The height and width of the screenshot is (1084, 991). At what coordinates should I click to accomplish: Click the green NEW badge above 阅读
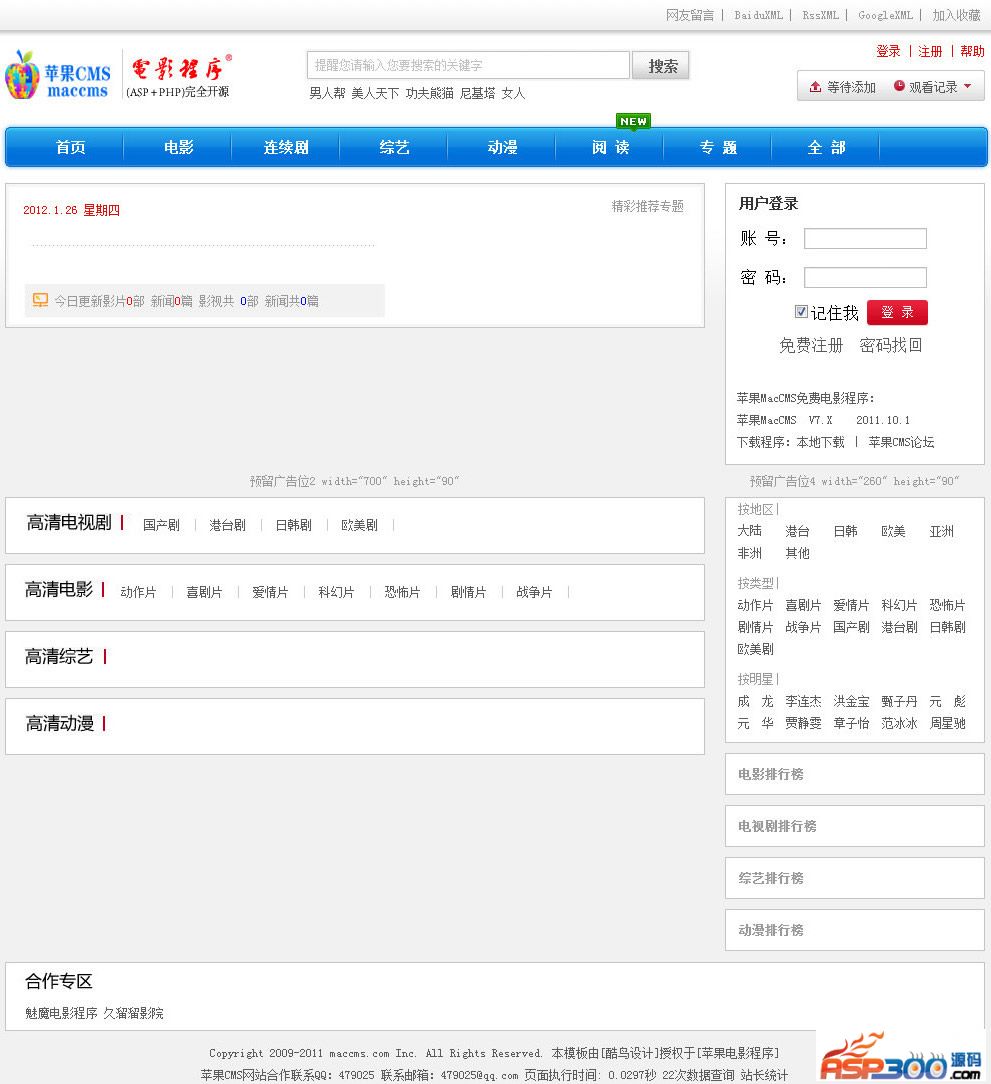[633, 121]
